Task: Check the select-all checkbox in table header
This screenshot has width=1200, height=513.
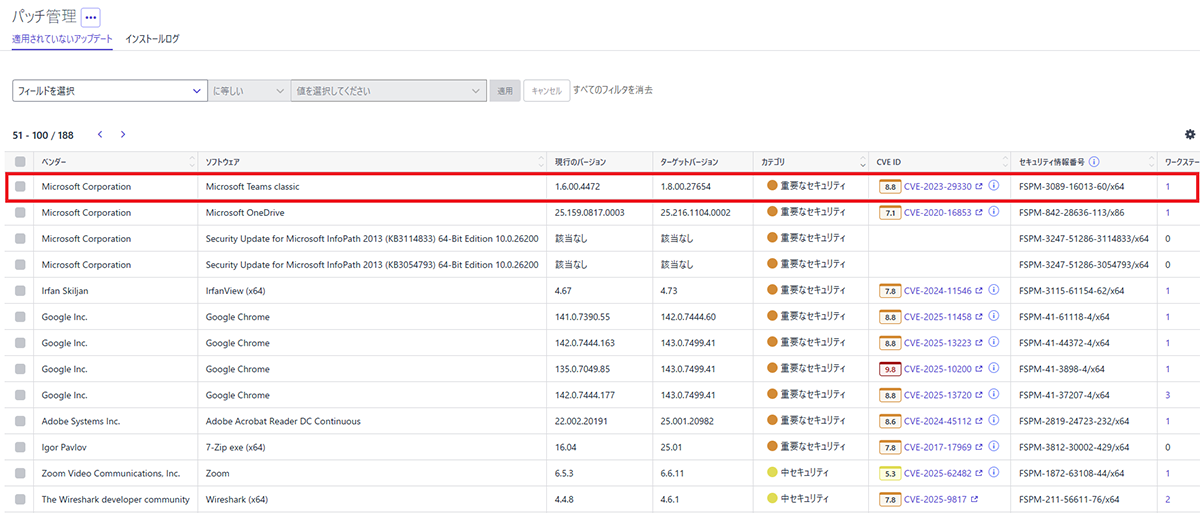Action: tap(20, 161)
